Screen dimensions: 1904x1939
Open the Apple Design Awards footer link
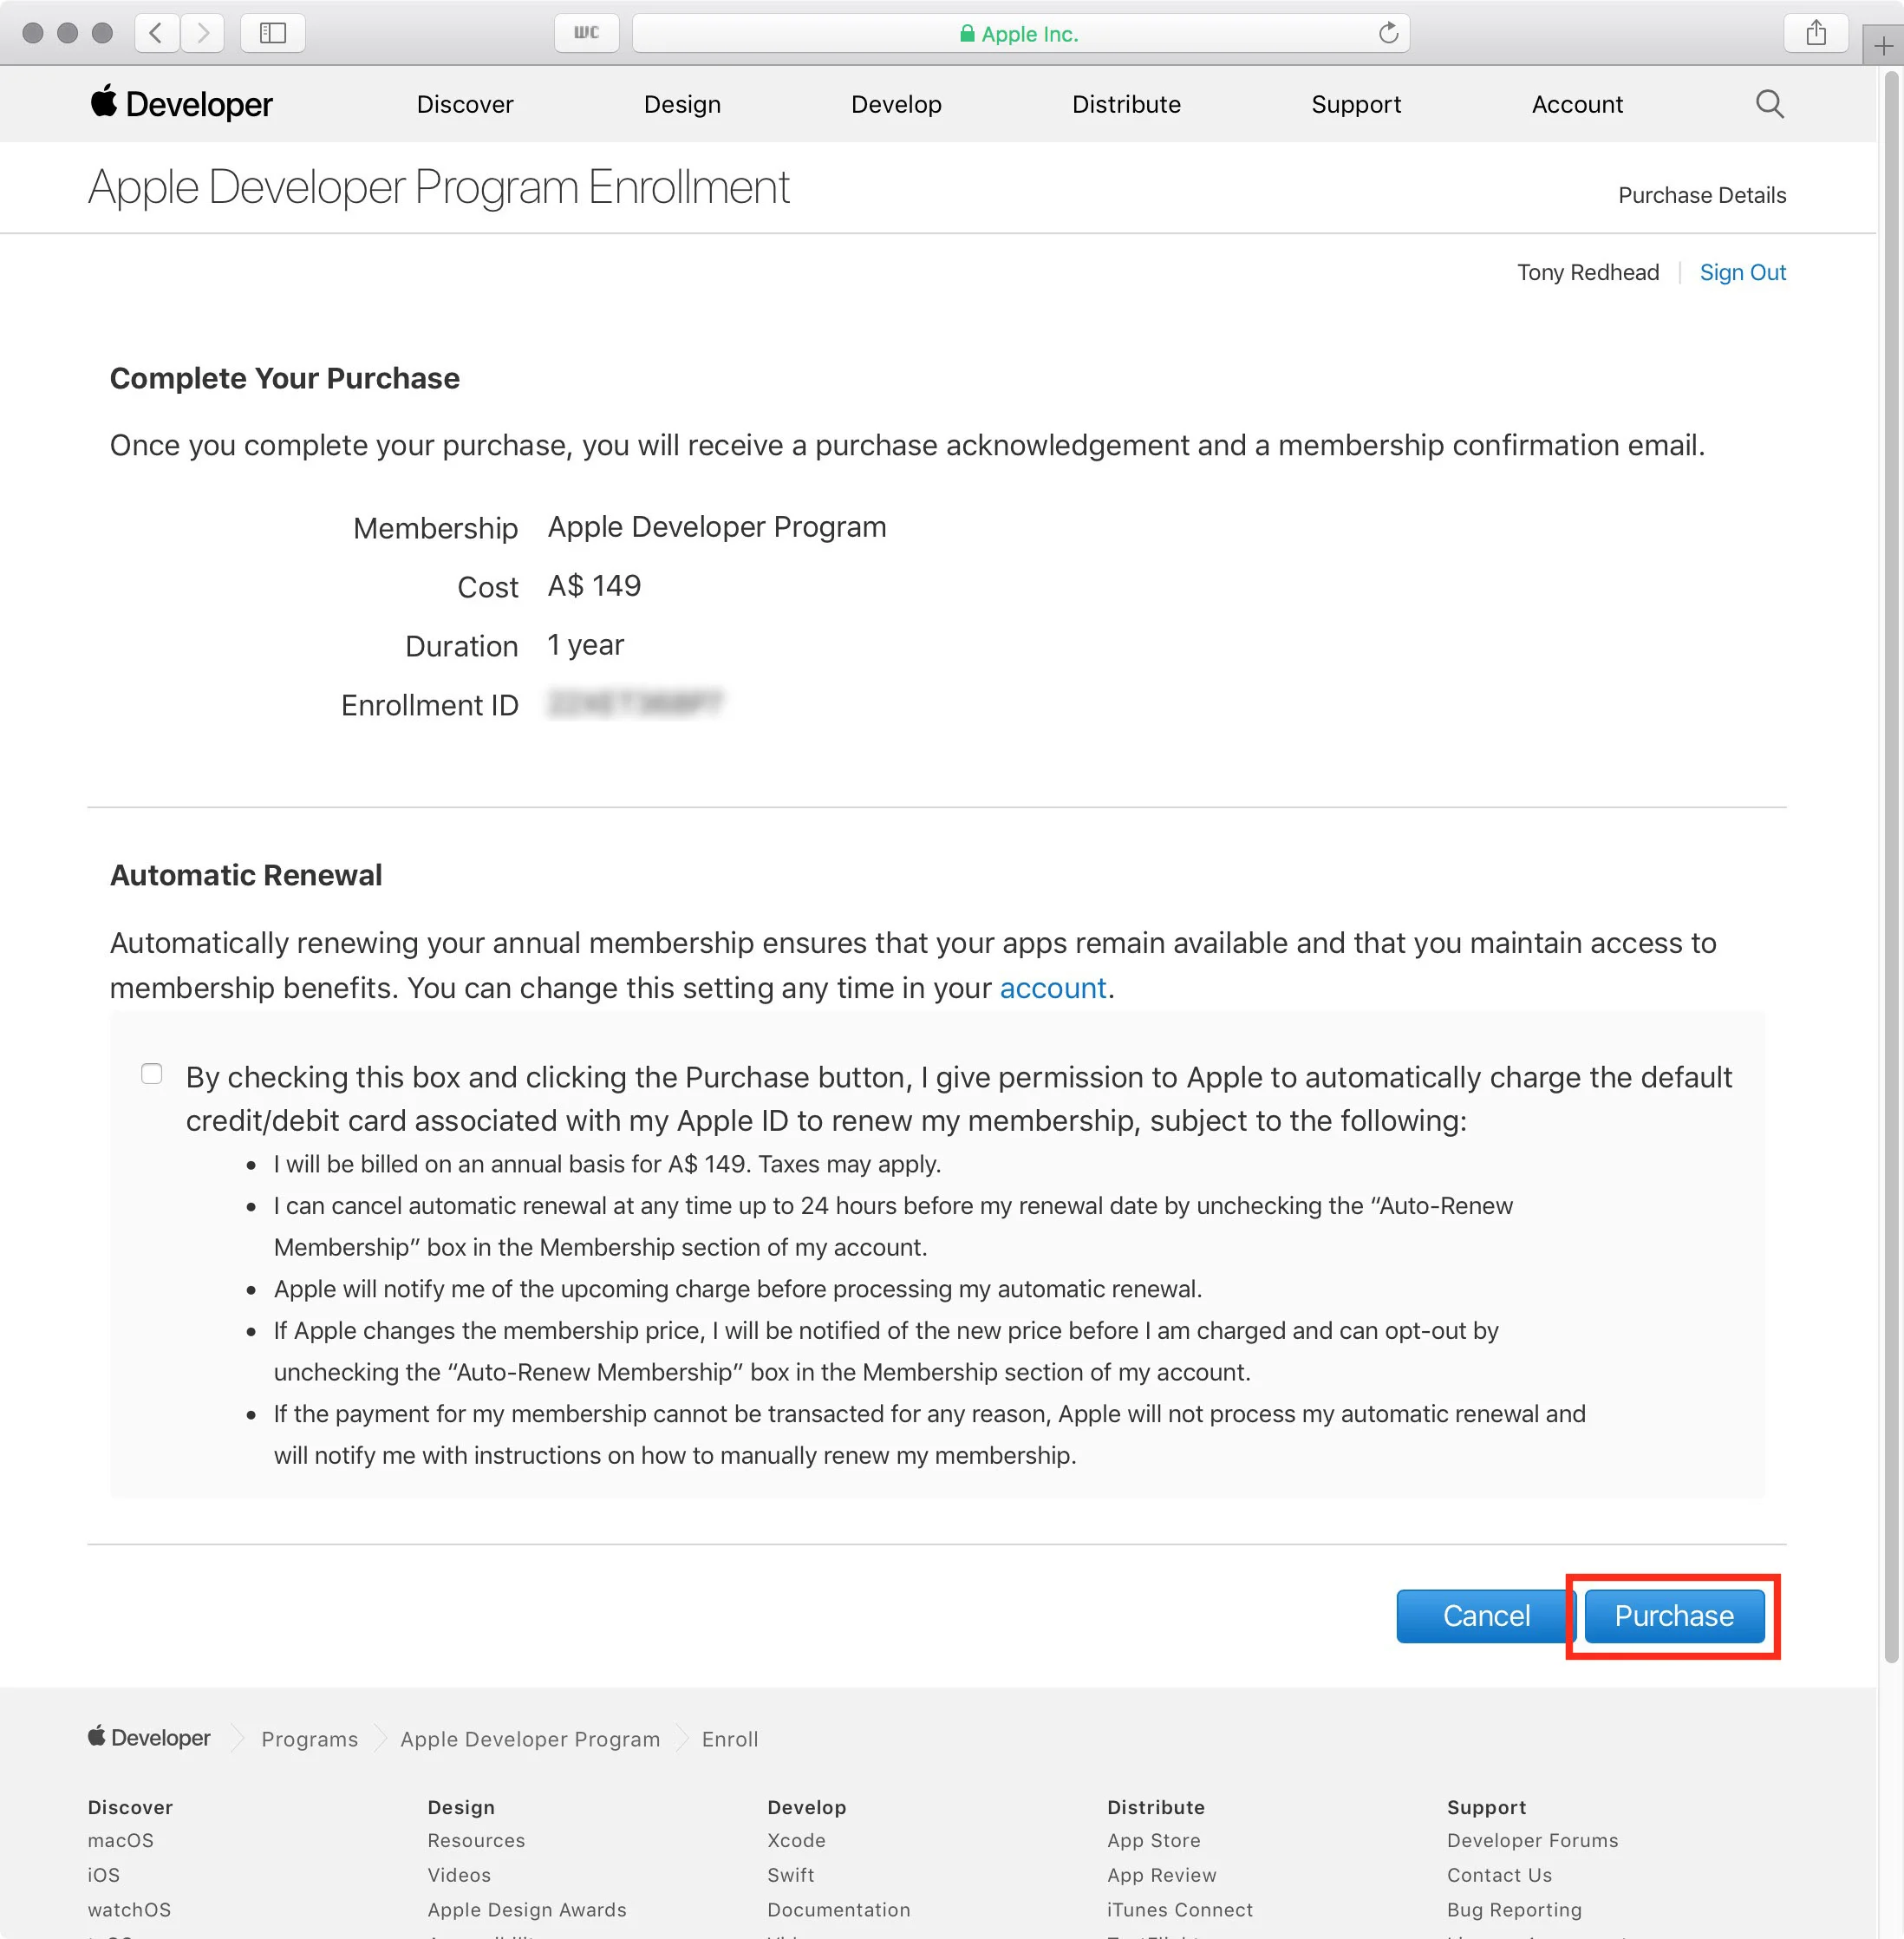(527, 1910)
